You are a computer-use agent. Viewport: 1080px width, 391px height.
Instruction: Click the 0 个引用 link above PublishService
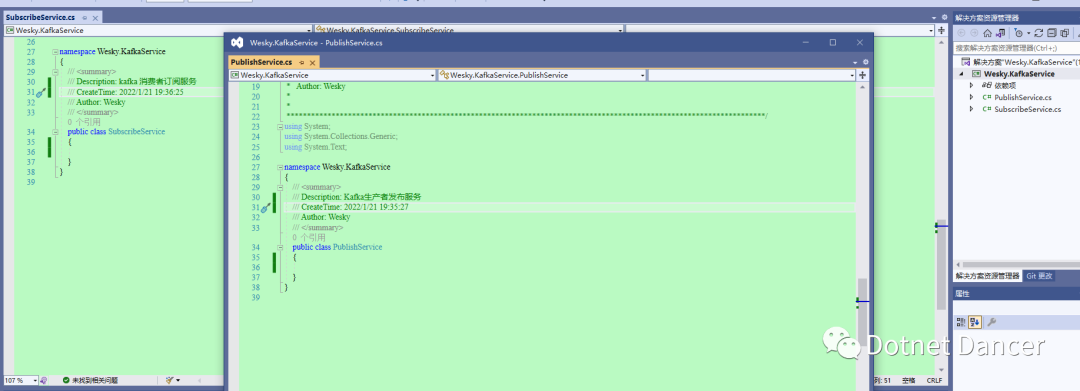click(x=309, y=237)
